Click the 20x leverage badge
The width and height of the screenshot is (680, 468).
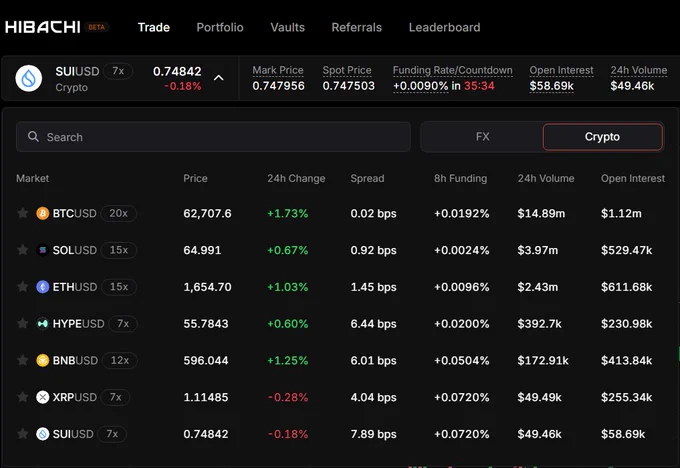pyautogui.click(x=118, y=213)
